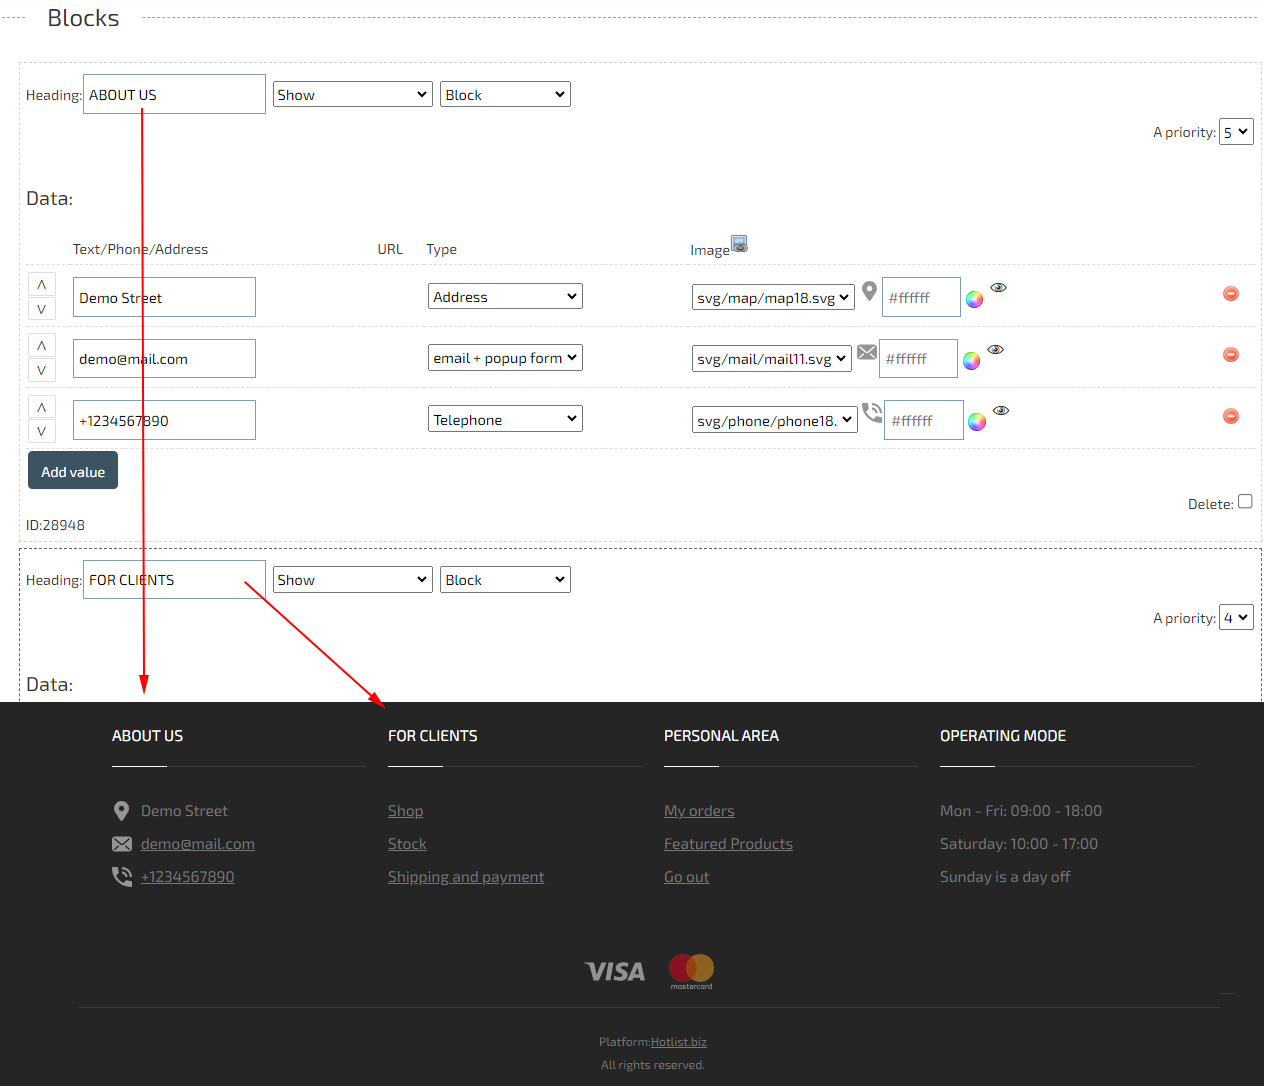Open Type dropdown showing Address
The image size is (1264, 1086).
tap(505, 297)
